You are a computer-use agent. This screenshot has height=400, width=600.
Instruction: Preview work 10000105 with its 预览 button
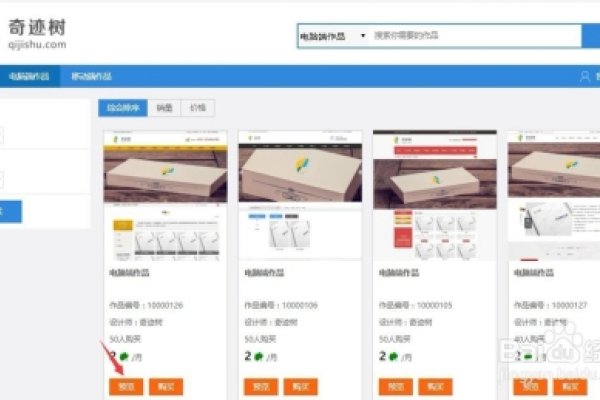(x=396, y=387)
